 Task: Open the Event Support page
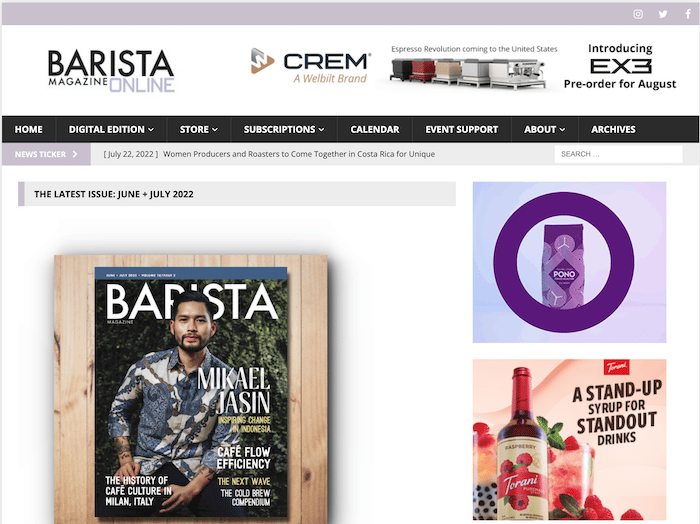pos(462,129)
